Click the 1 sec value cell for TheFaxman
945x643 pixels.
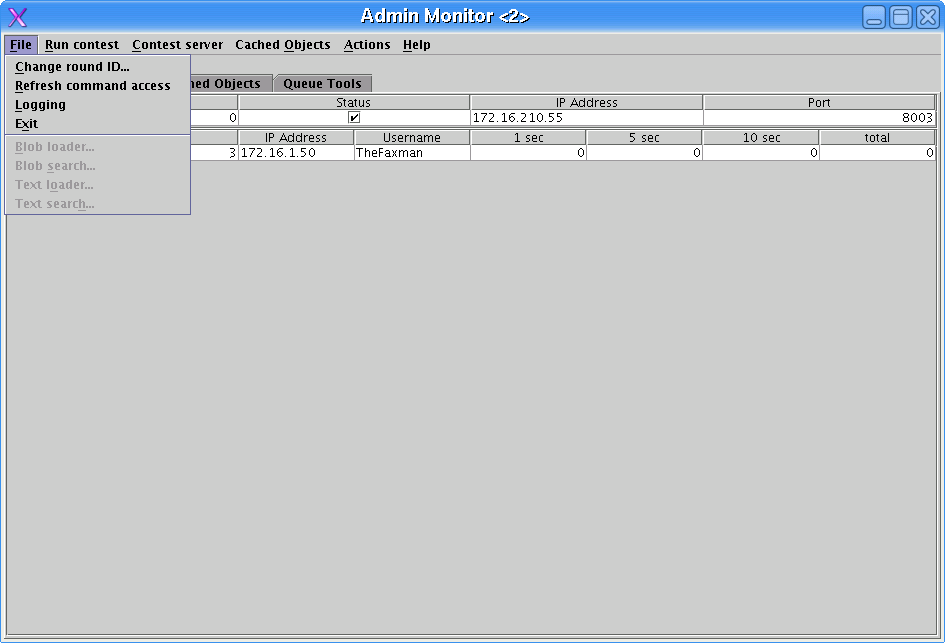529,152
